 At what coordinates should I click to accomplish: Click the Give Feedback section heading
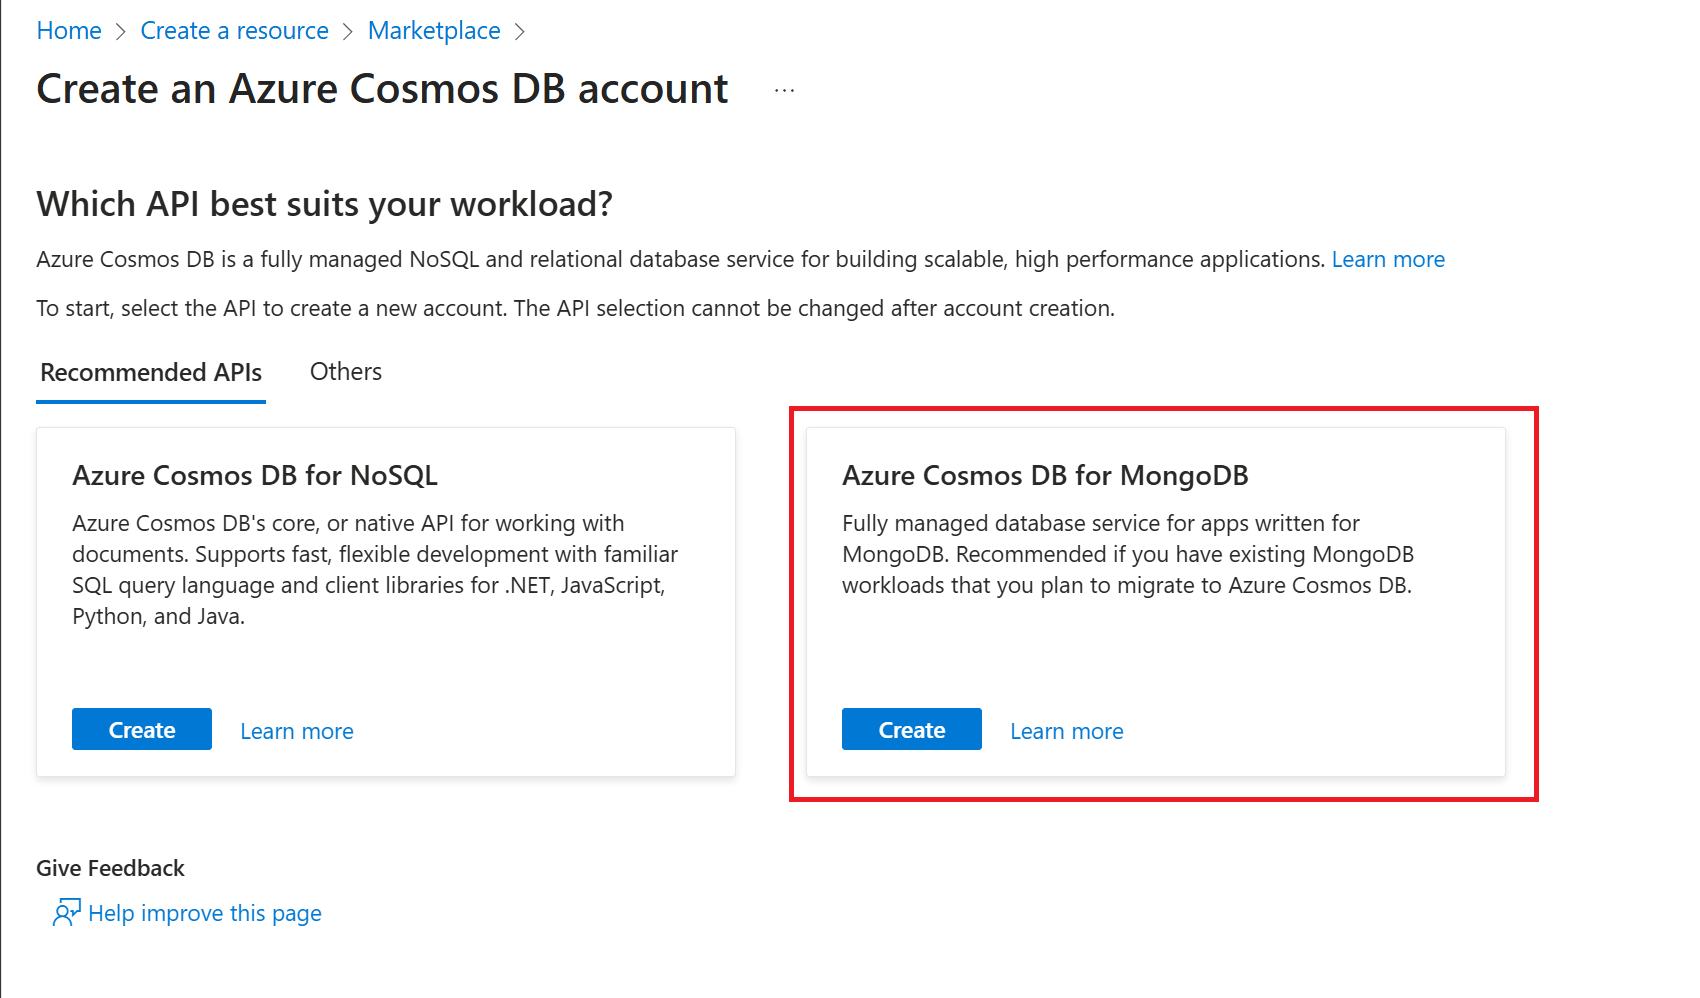click(x=110, y=867)
